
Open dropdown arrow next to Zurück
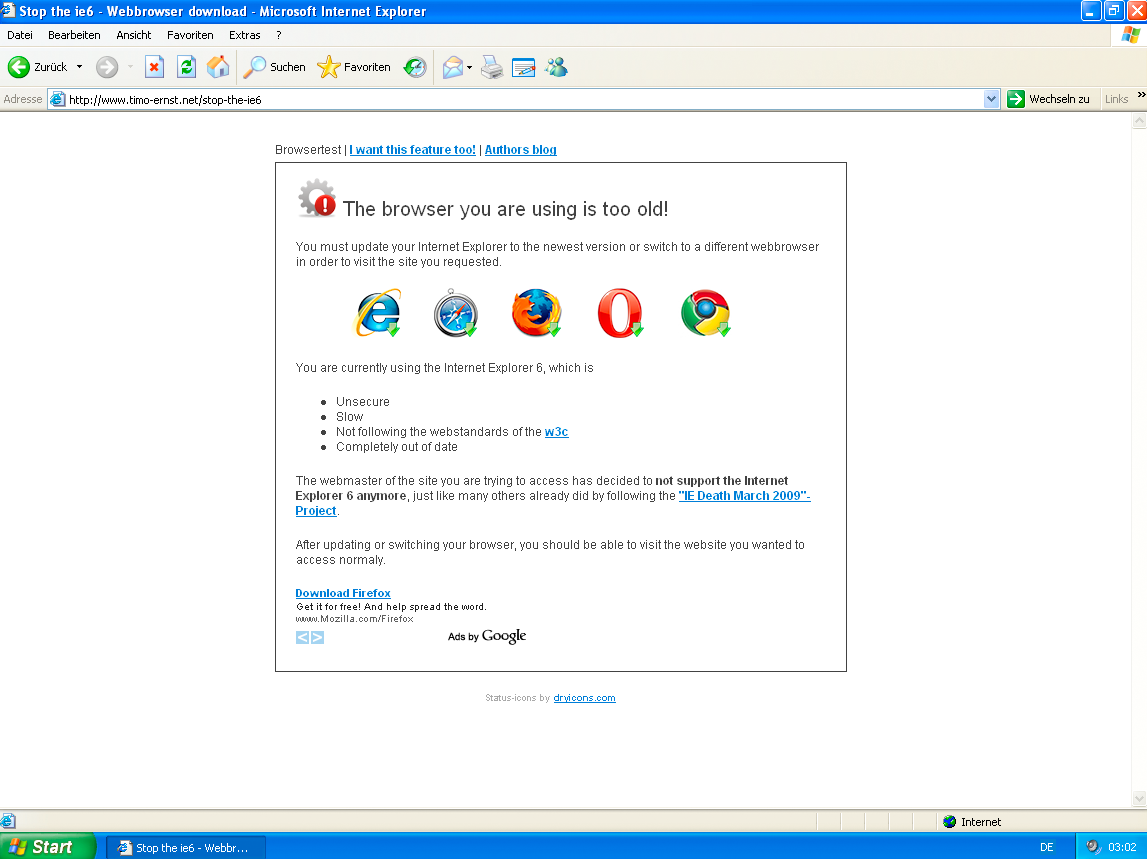pyautogui.click(x=79, y=67)
